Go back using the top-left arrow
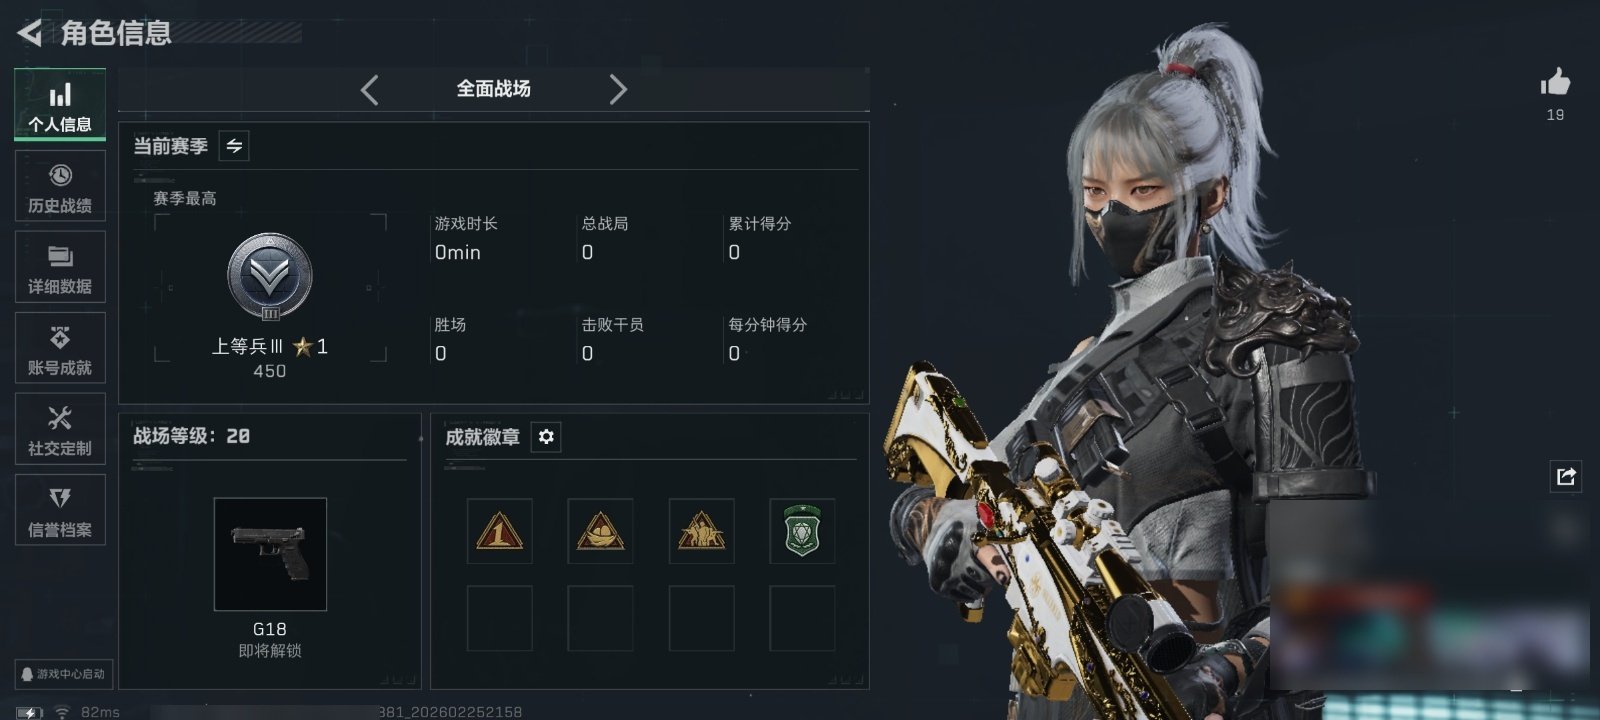The width and height of the screenshot is (1600, 720). pyautogui.click(x=29, y=33)
